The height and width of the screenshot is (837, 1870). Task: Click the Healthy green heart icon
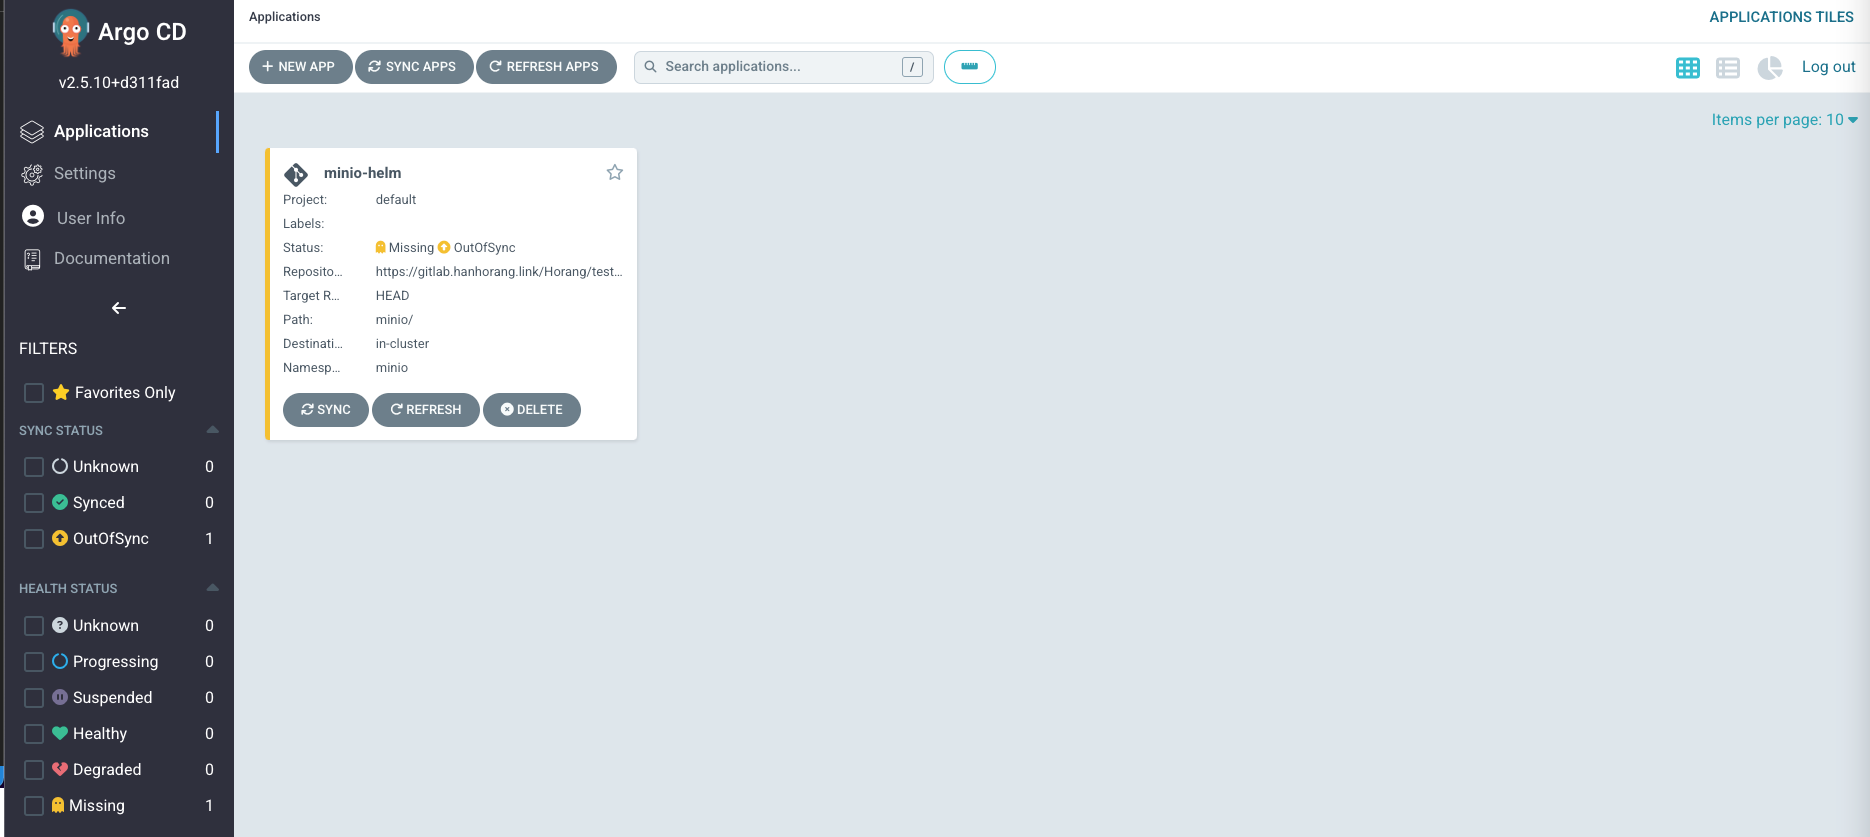coord(60,733)
